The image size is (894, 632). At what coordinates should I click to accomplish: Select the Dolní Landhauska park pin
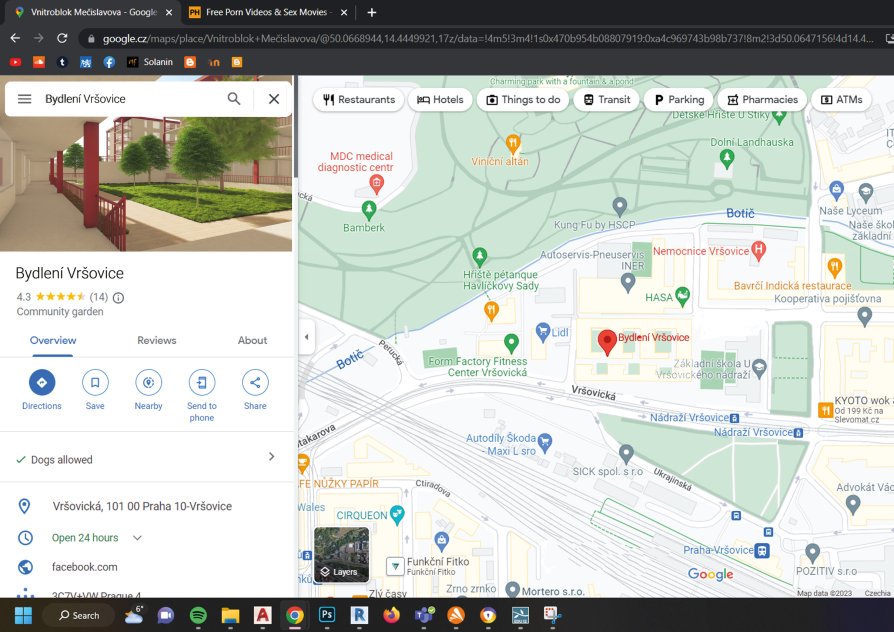point(726,158)
